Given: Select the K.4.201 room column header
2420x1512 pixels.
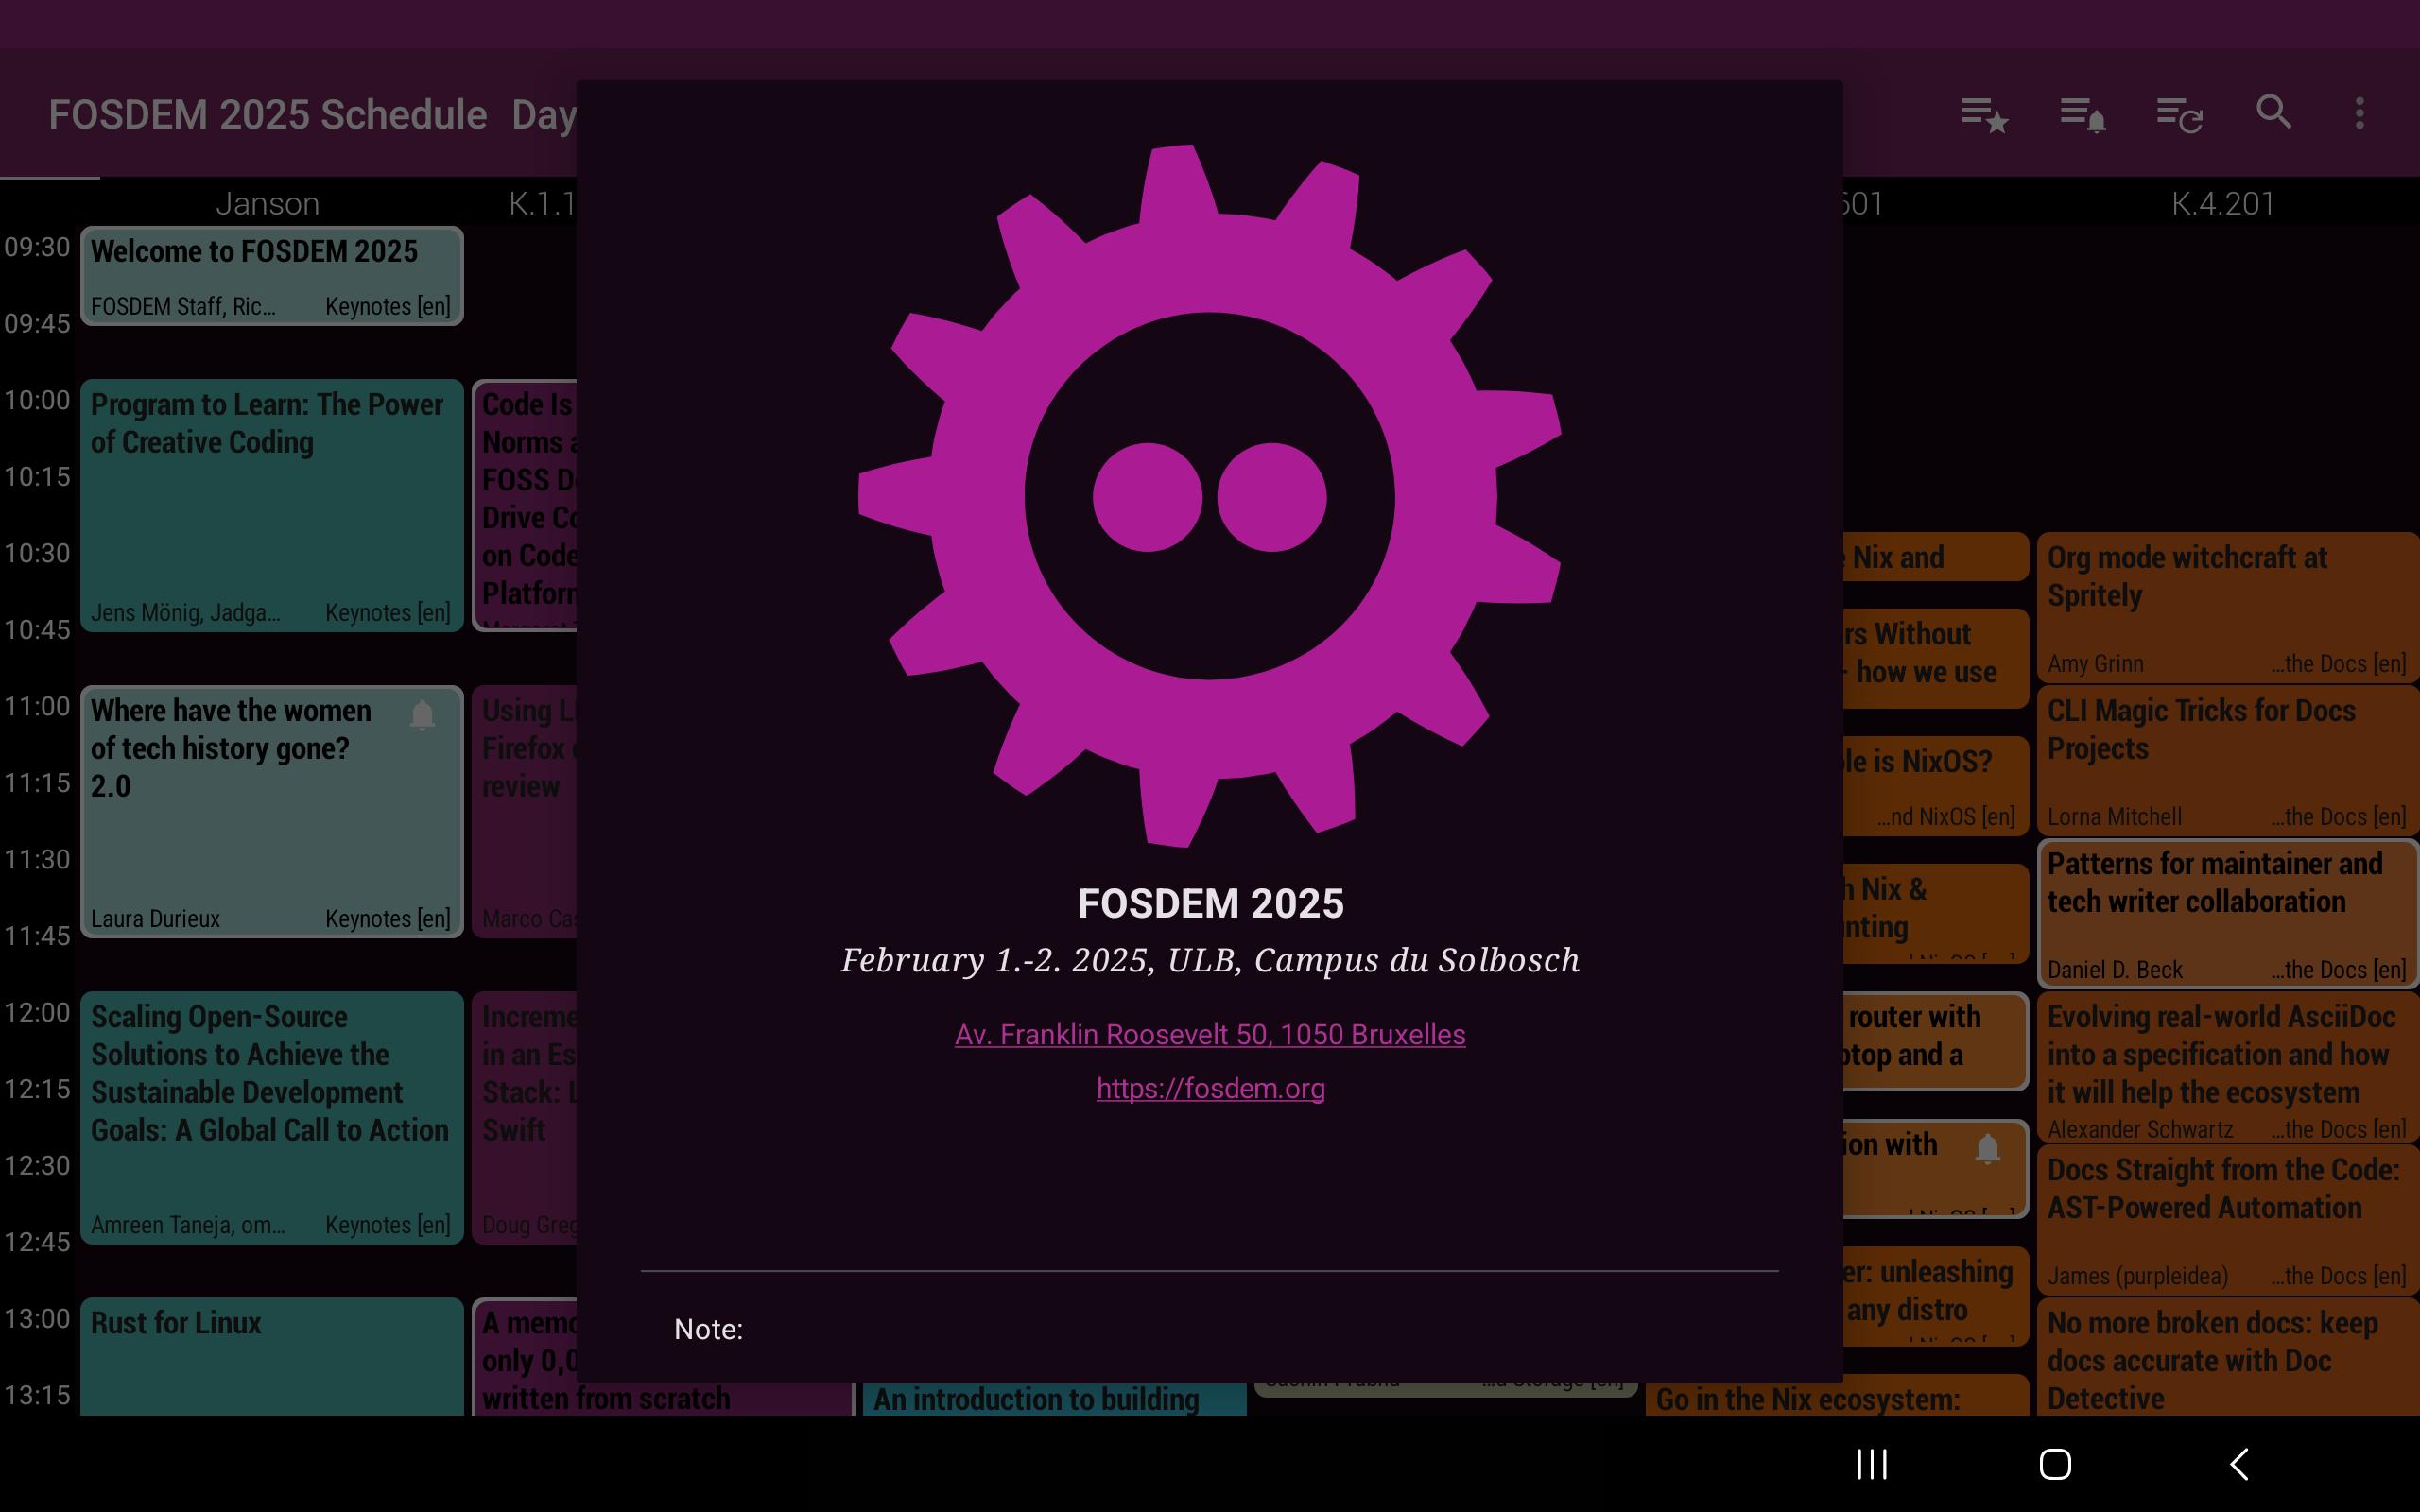Looking at the screenshot, I should pos(2223,204).
